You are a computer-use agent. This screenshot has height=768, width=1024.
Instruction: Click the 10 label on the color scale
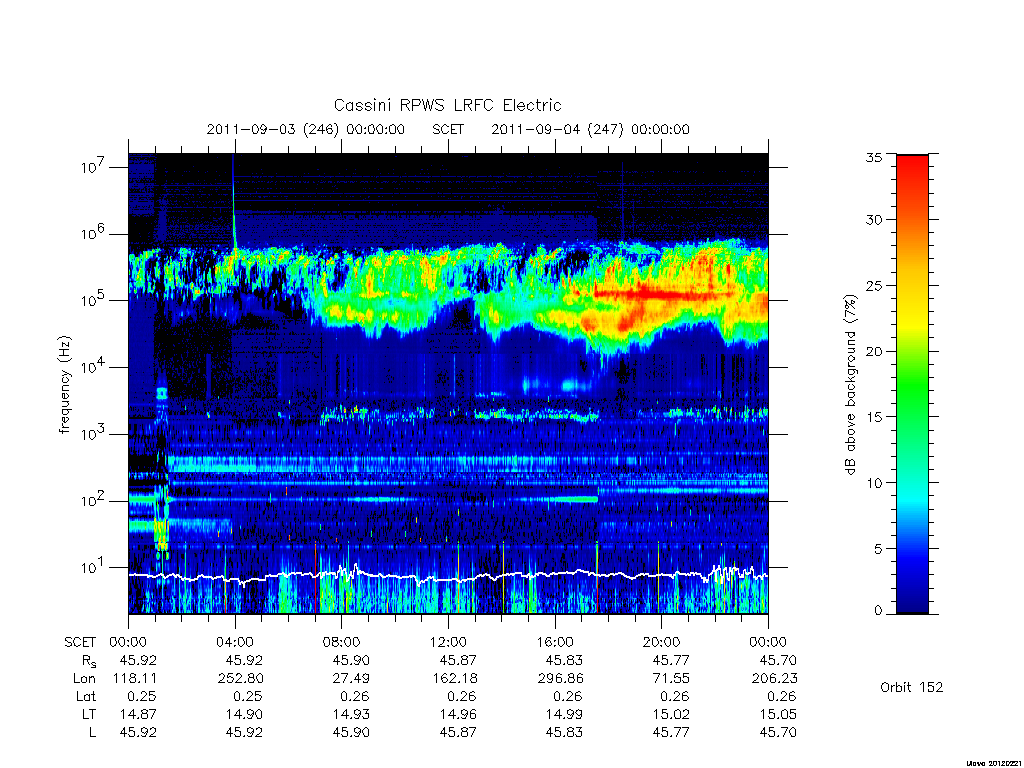(874, 483)
